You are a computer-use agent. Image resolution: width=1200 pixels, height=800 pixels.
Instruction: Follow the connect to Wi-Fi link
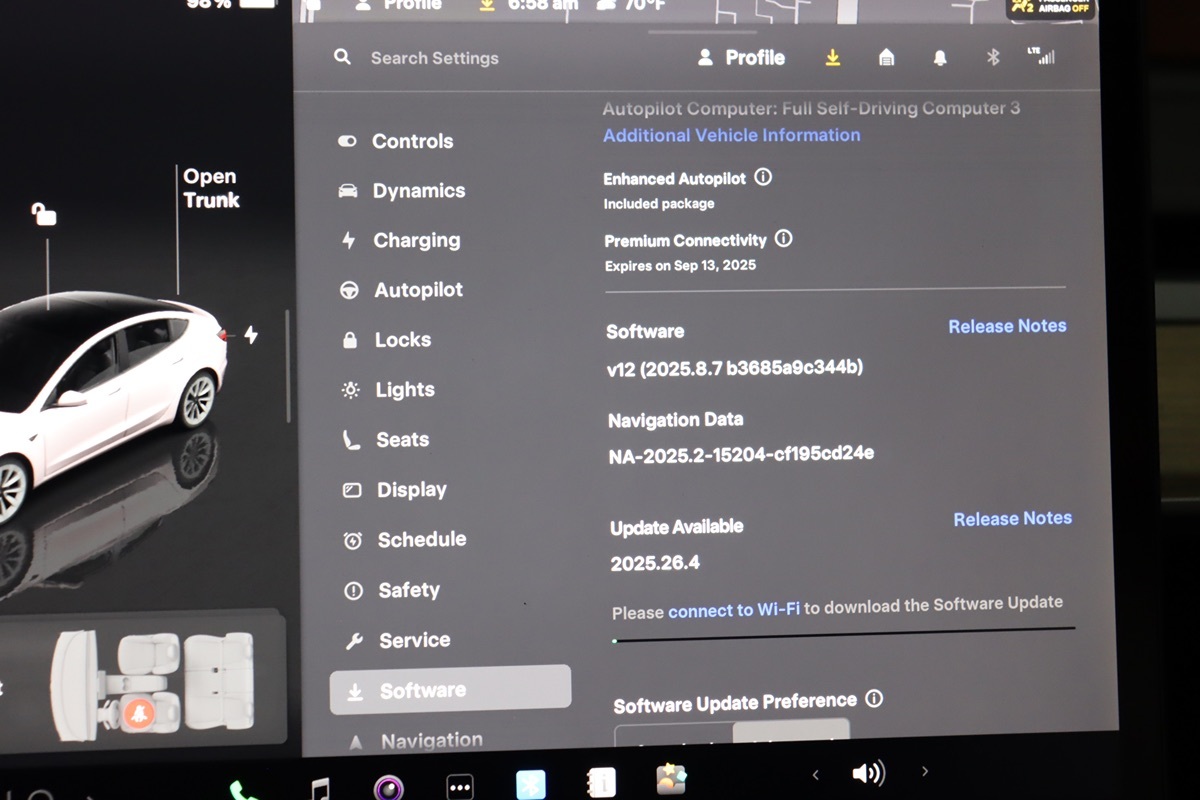734,608
